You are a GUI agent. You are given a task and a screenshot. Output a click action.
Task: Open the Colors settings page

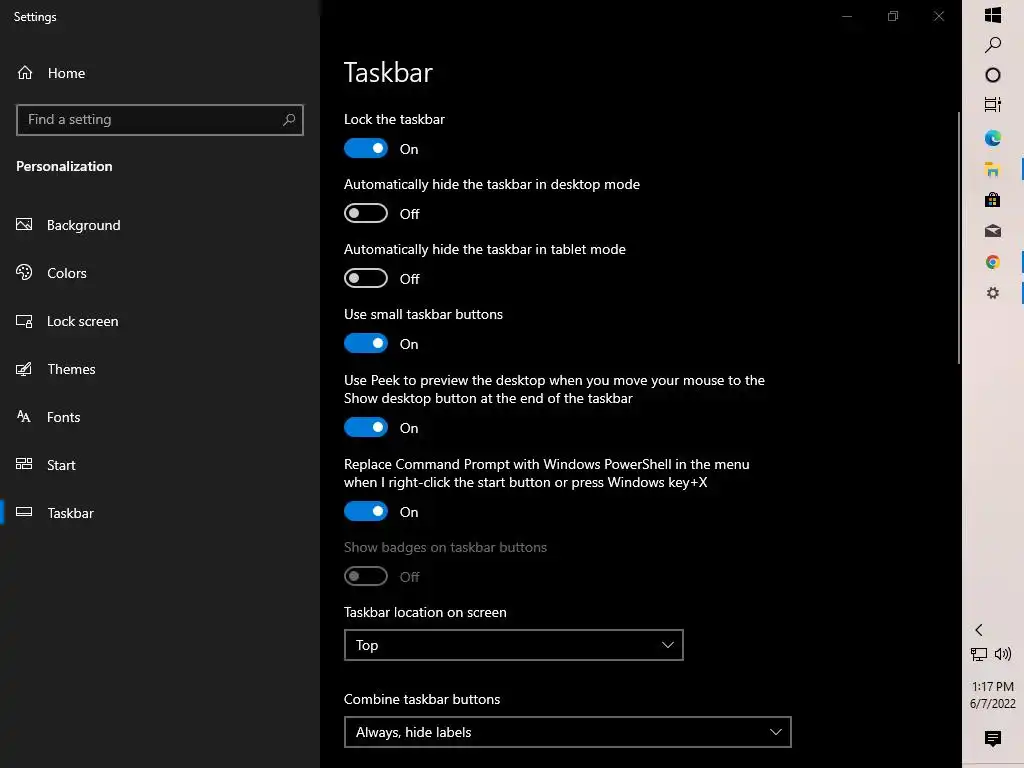coord(66,273)
